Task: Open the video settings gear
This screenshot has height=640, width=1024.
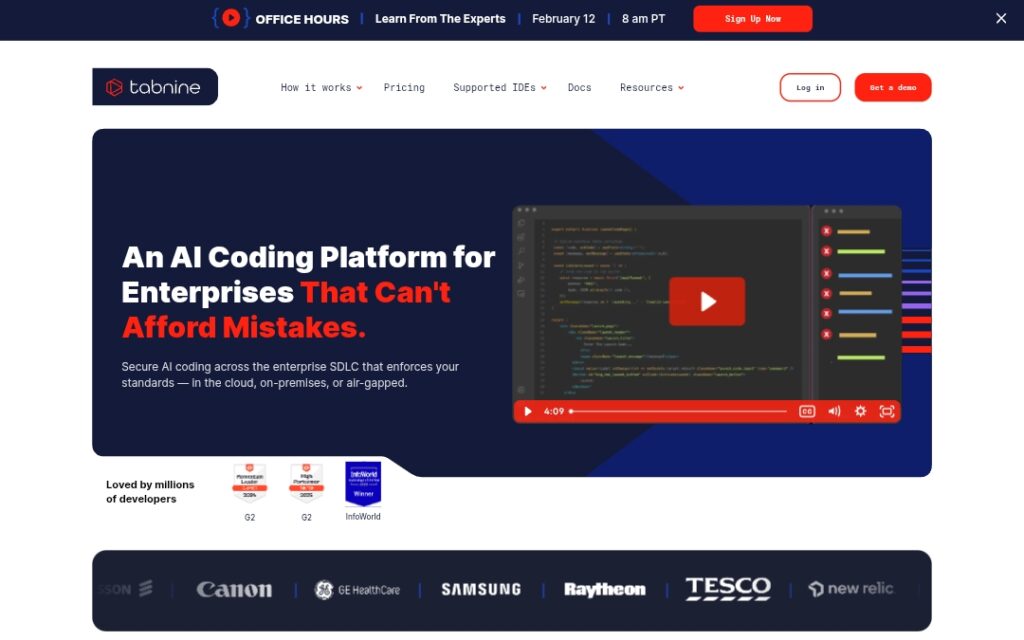Action: (x=860, y=411)
